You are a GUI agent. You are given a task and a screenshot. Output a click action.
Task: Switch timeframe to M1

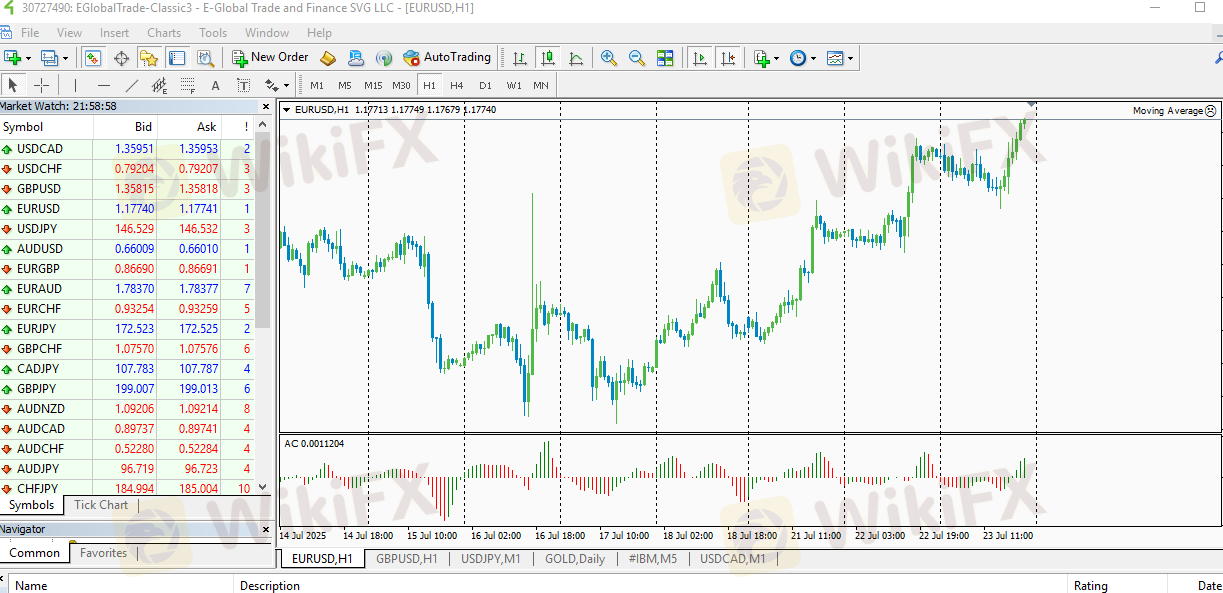coord(317,85)
